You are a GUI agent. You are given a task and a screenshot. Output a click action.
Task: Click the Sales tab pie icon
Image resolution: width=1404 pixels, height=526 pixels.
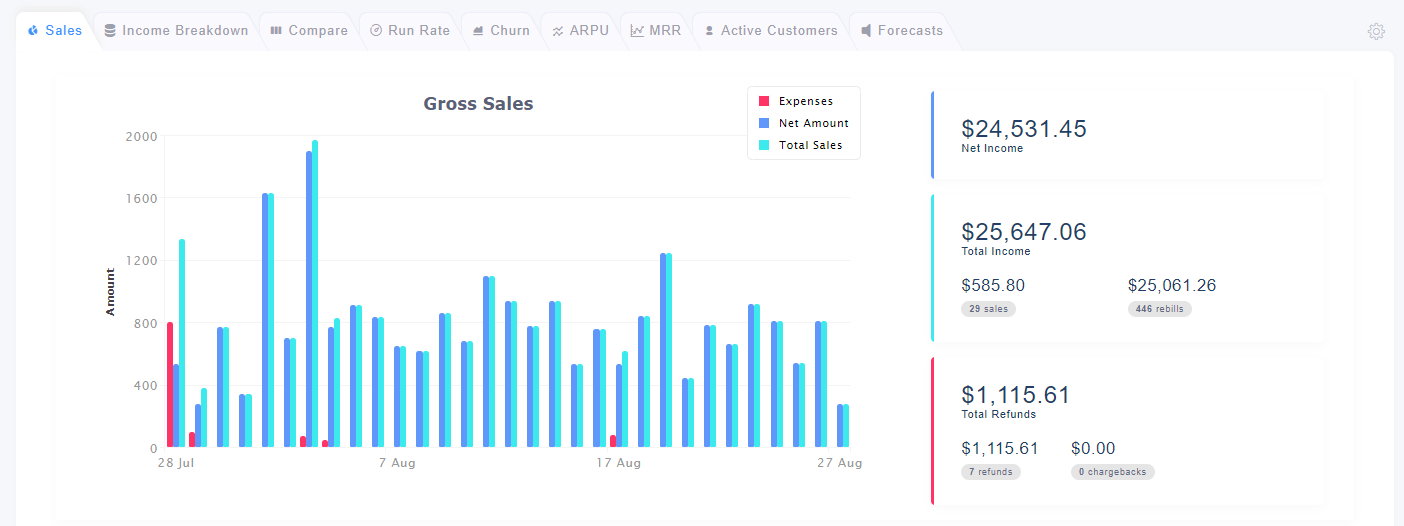tap(34, 31)
